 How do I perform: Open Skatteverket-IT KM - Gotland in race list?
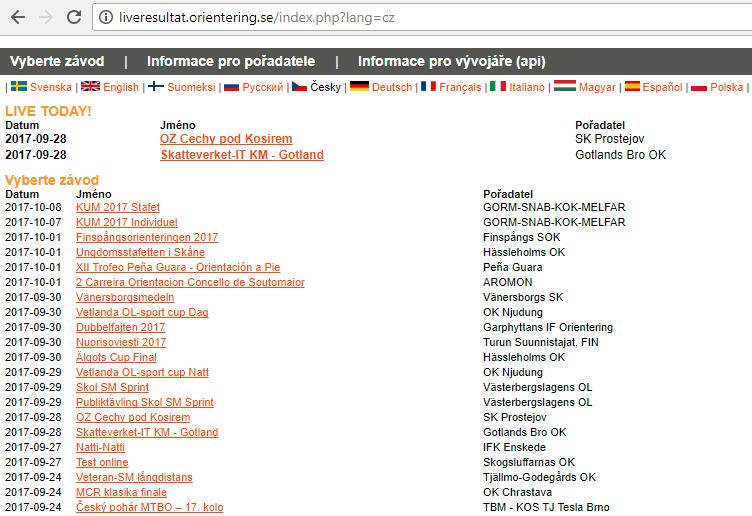click(147, 432)
